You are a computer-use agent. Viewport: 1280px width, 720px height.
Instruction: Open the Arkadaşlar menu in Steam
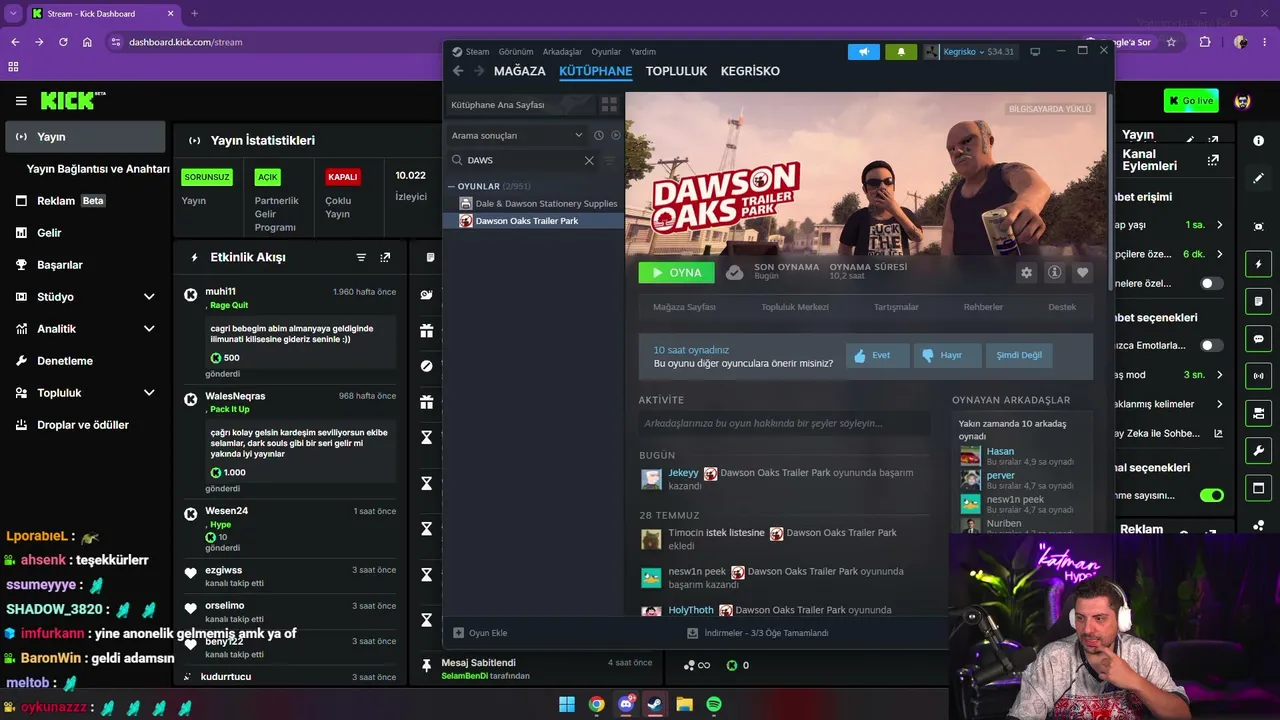(562, 52)
